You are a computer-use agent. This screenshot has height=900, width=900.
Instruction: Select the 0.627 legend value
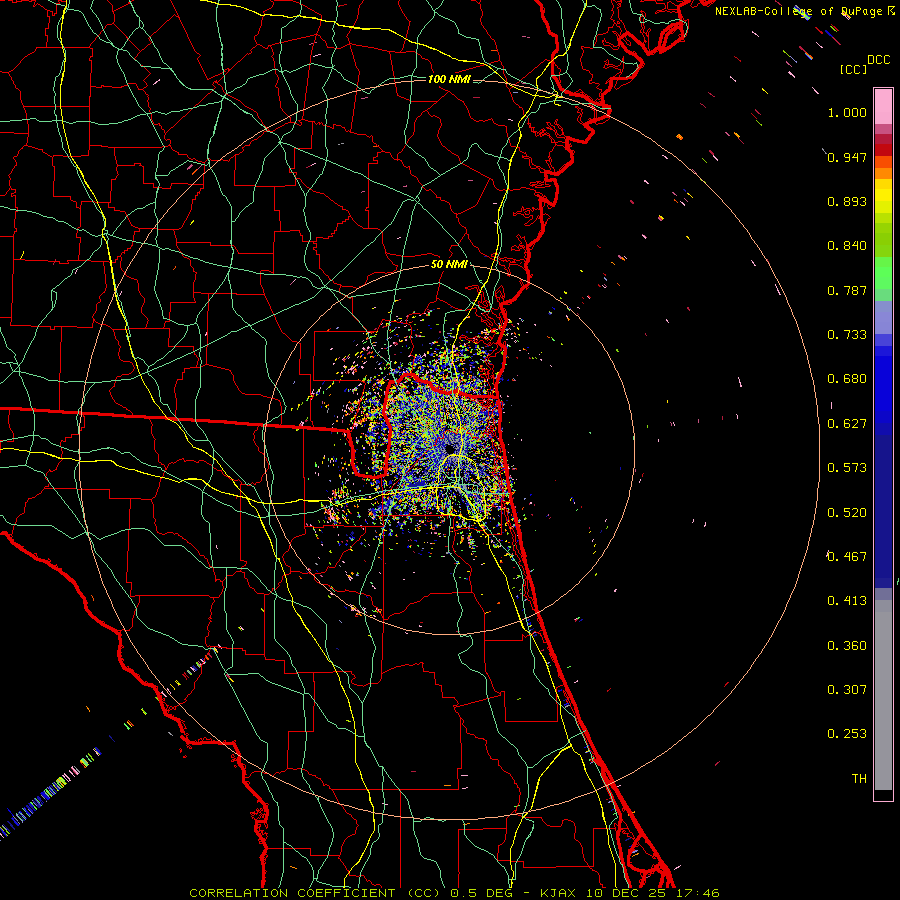847,424
